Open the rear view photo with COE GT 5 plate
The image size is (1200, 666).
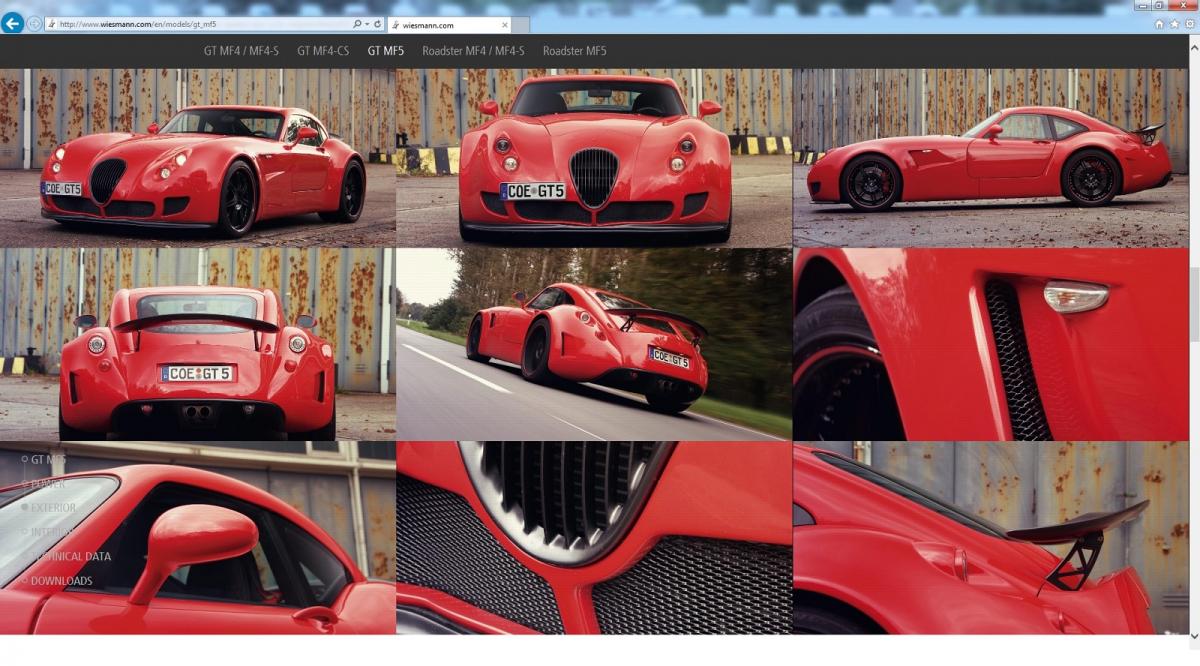[x=197, y=345]
